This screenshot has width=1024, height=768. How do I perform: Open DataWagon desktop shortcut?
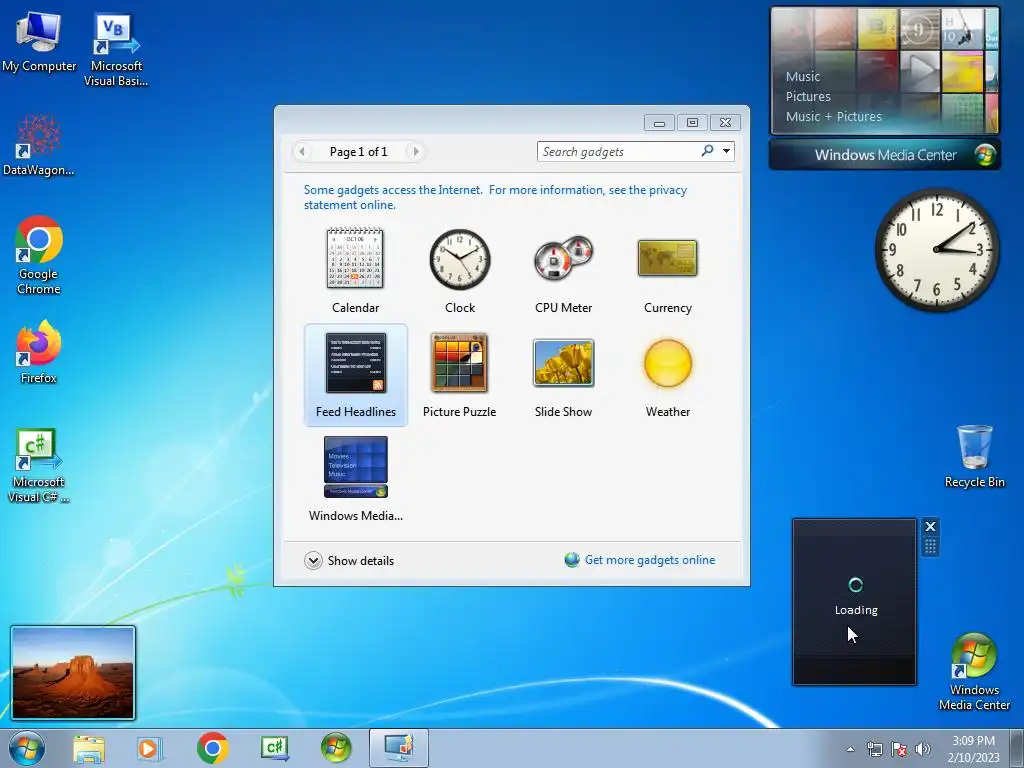pos(39,146)
